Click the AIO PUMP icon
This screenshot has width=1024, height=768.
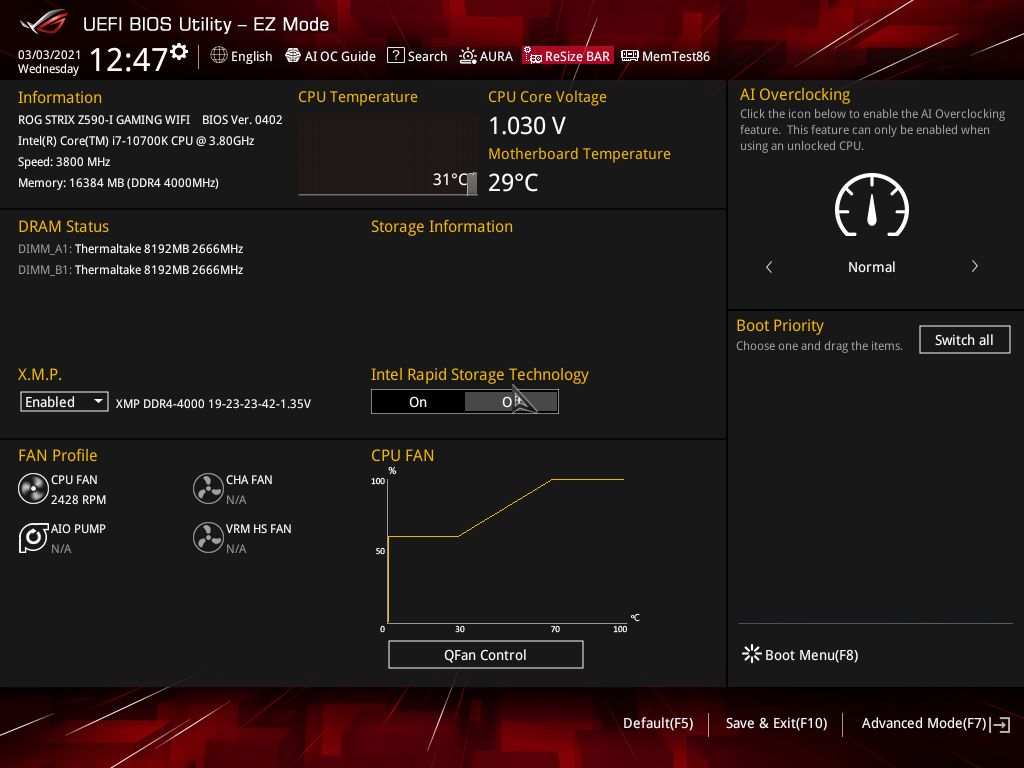pos(33,537)
